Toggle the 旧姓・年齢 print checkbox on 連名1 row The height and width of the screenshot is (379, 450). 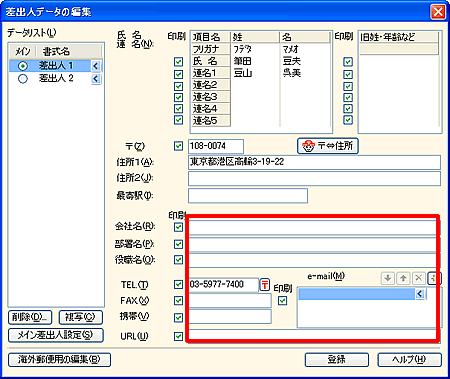click(348, 74)
